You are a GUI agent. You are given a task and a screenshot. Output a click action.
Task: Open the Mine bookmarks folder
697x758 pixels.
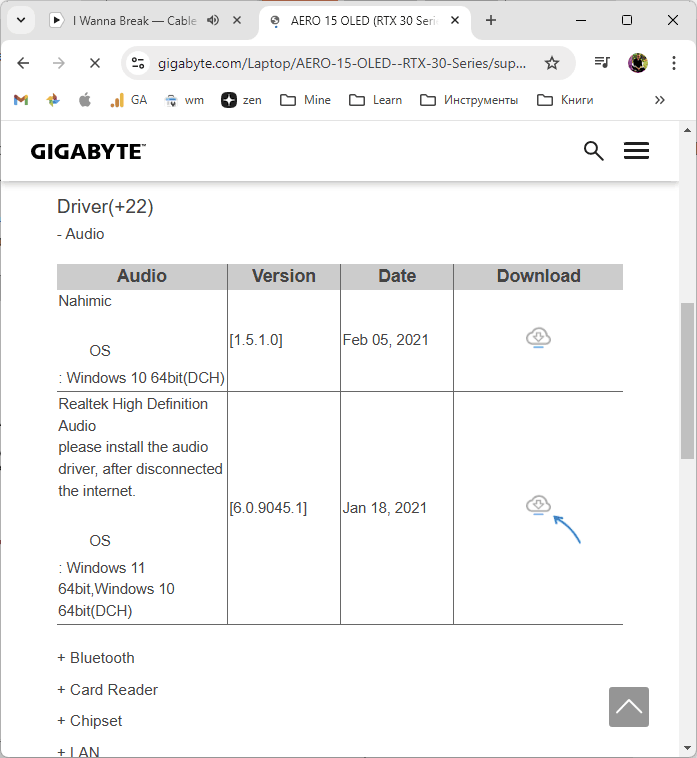tap(305, 100)
